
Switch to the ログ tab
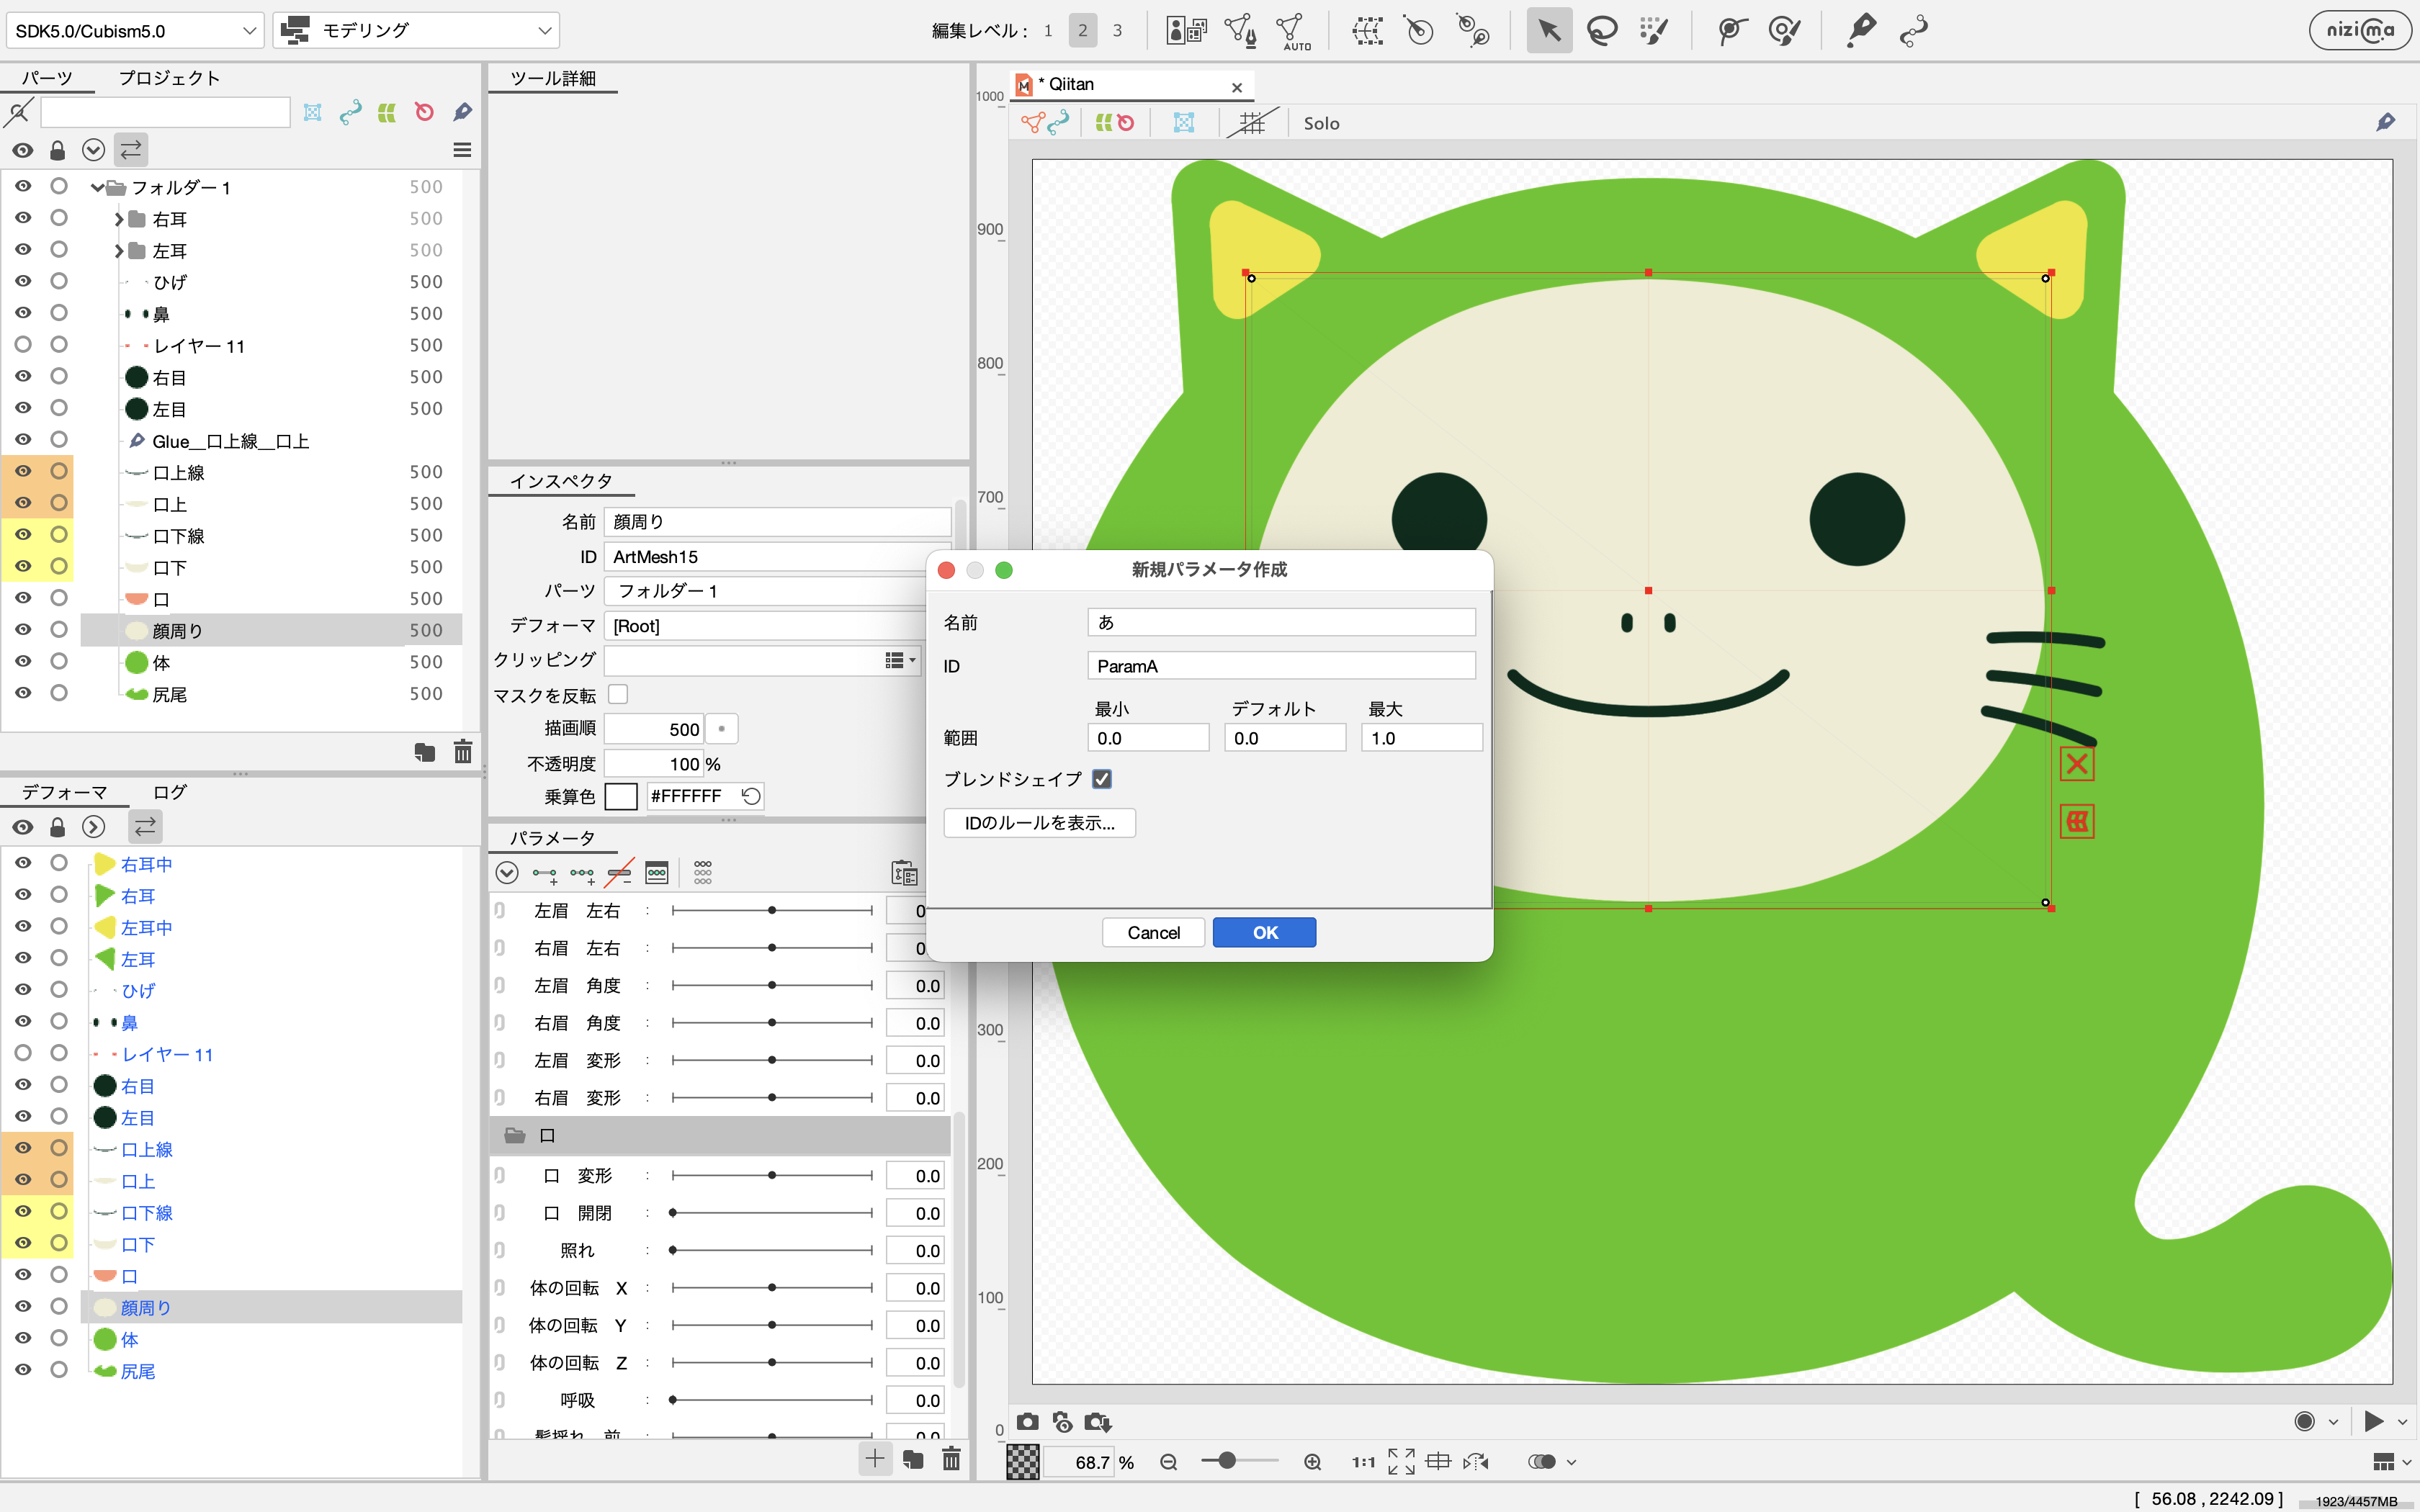click(x=169, y=792)
